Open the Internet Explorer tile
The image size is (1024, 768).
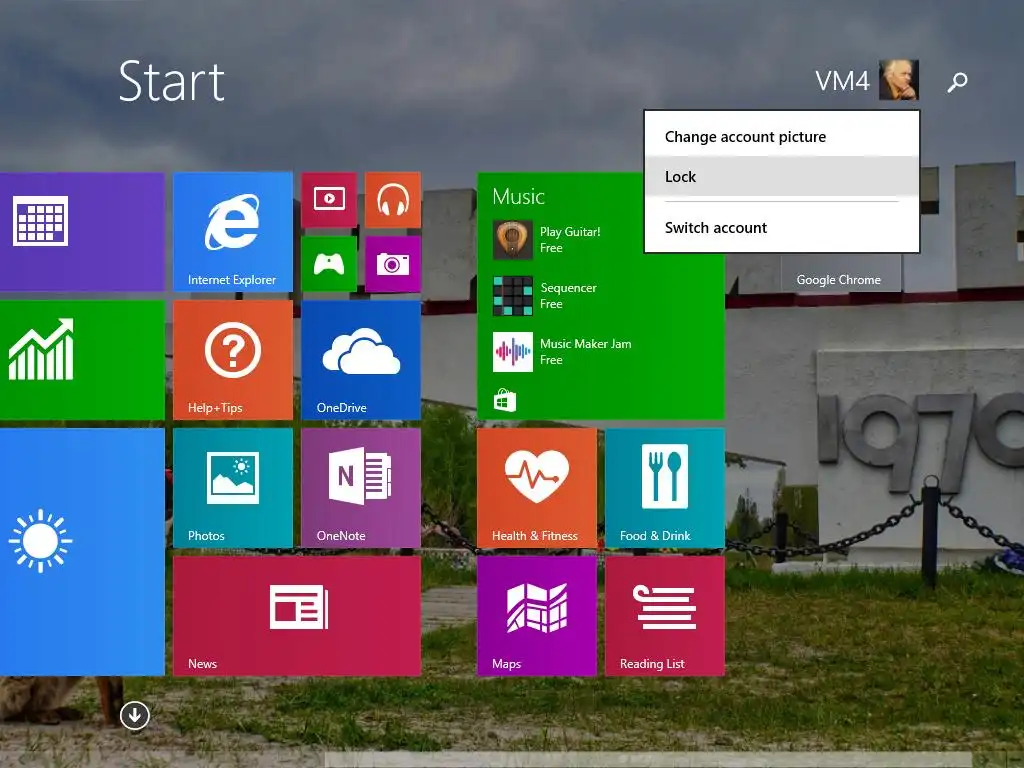click(x=232, y=232)
